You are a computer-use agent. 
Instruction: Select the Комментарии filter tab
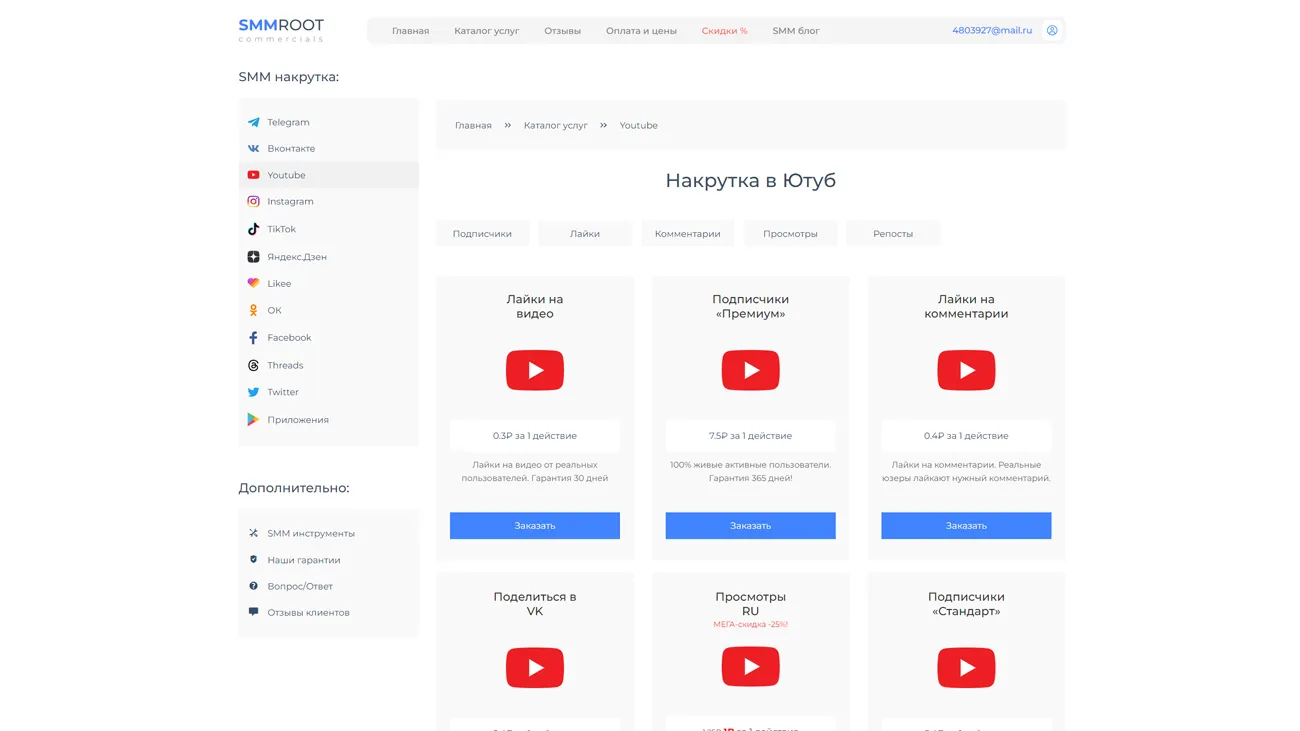[687, 234]
